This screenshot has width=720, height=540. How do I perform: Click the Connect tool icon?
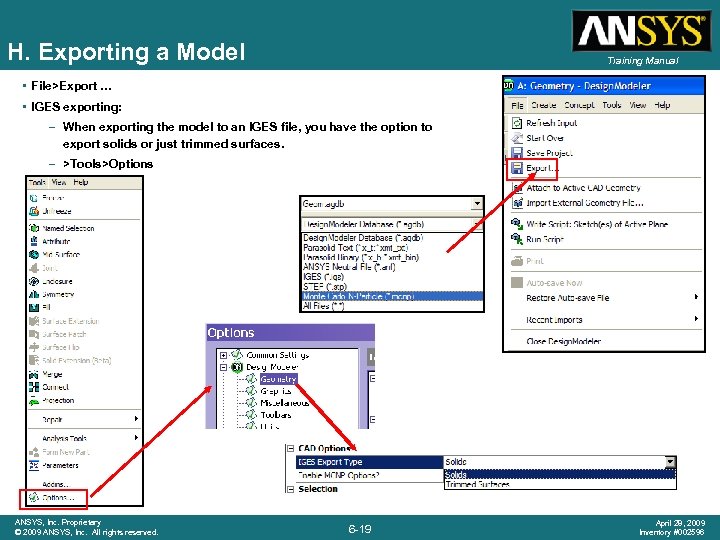[34, 387]
